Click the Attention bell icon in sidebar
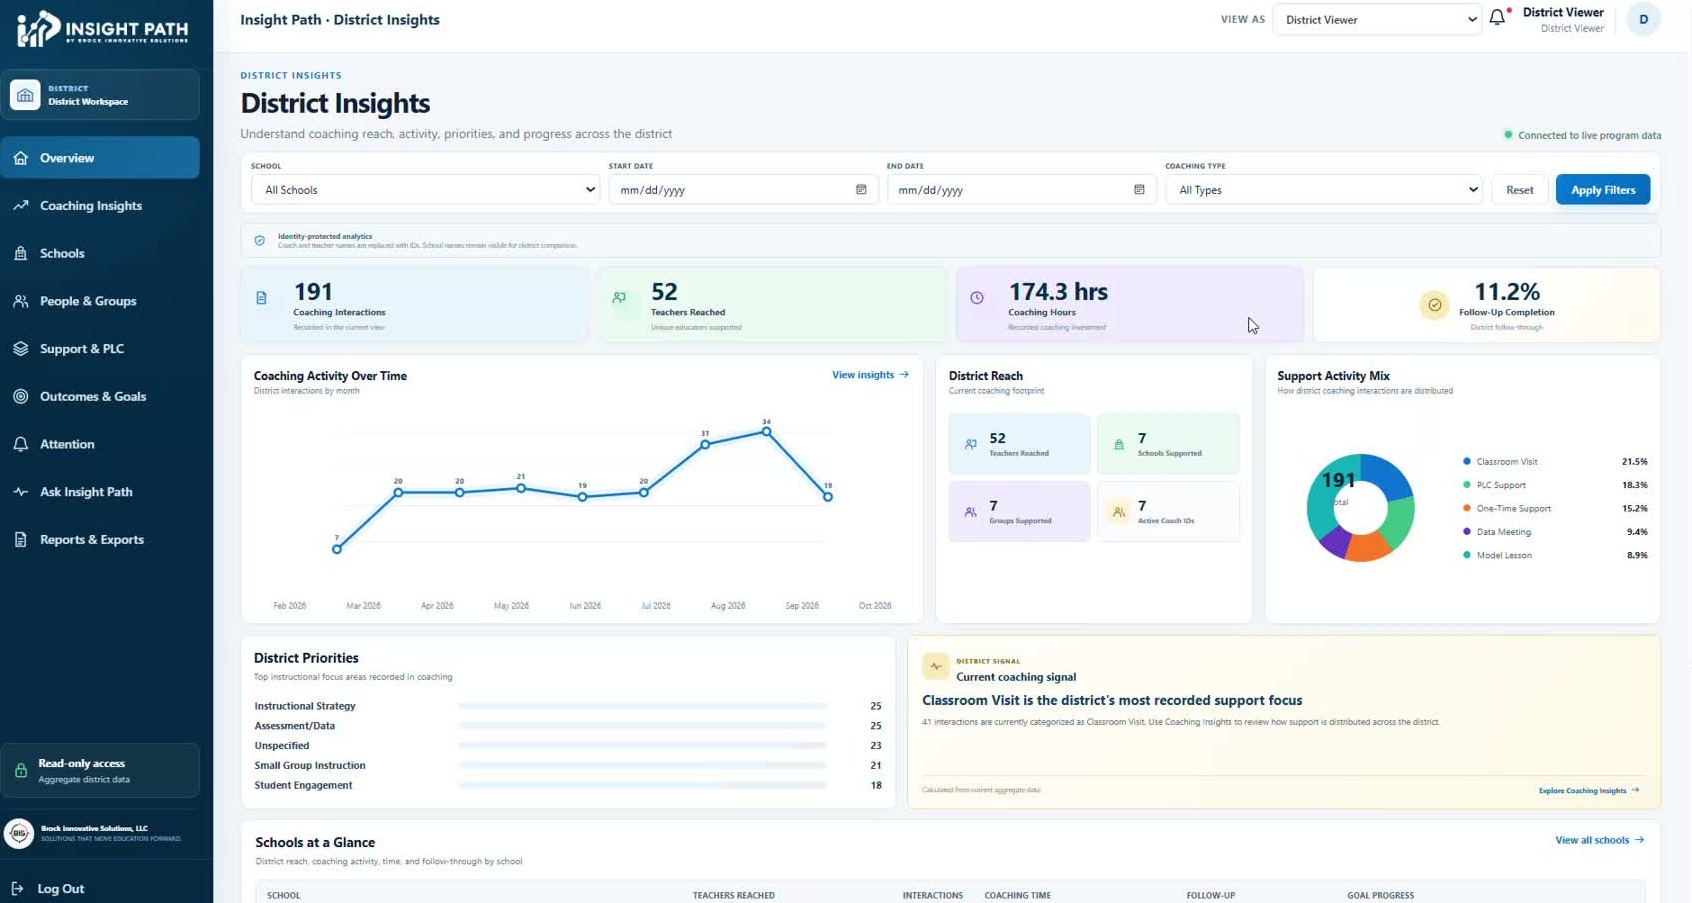 (21, 444)
